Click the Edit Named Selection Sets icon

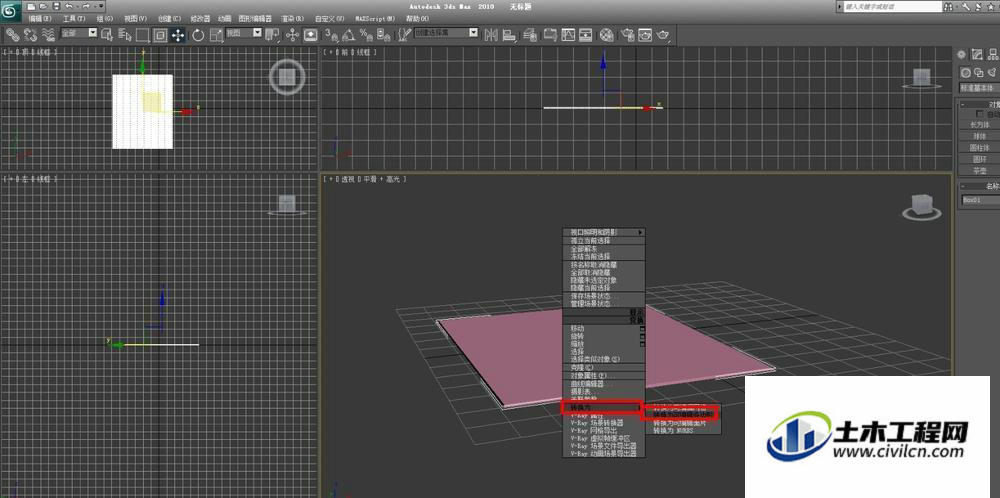click(x=403, y=34)
